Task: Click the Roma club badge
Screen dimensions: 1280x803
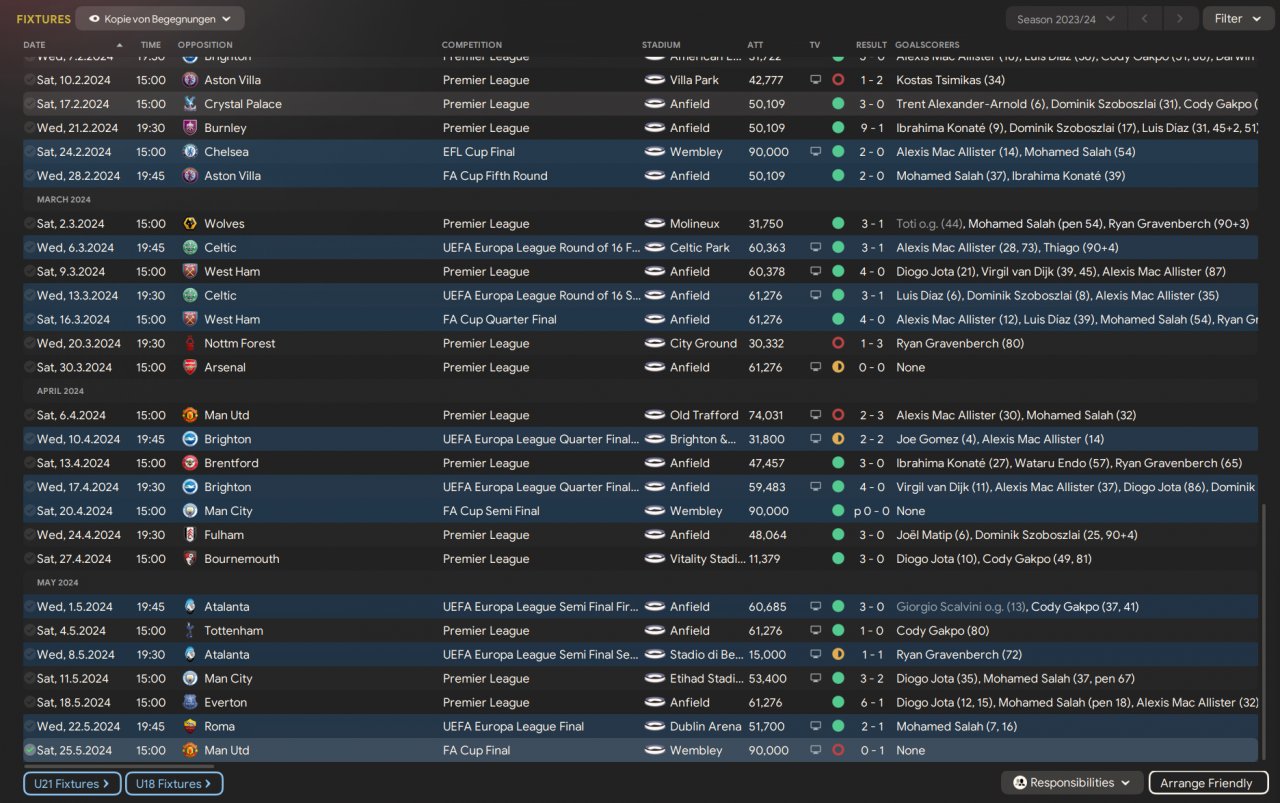Action: coord(190,727)
